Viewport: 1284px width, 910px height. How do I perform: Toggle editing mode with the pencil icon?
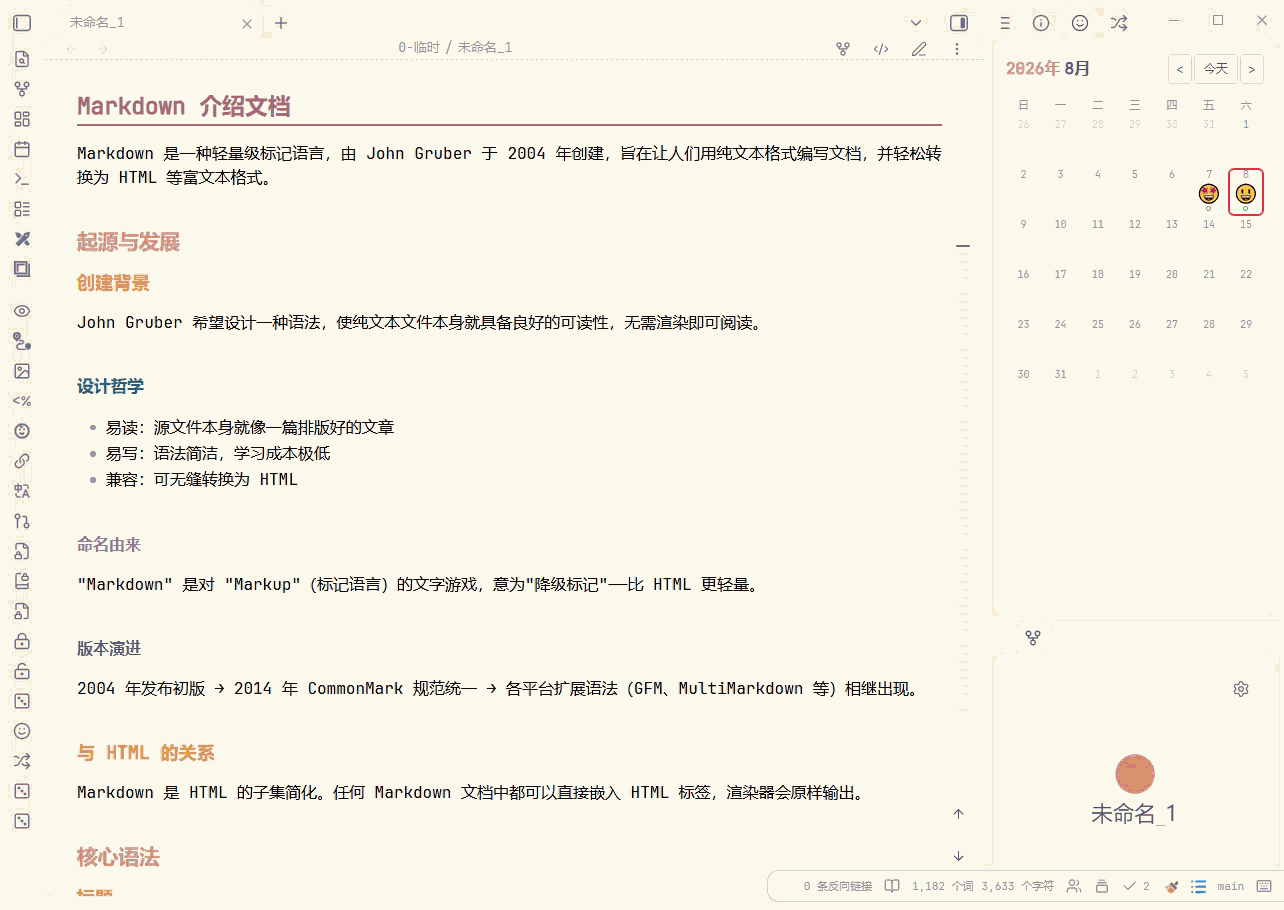click(919, 48)
